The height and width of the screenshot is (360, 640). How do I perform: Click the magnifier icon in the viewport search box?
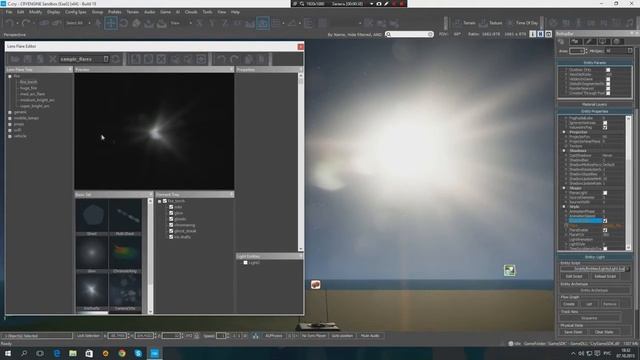(x=388, y=34)
